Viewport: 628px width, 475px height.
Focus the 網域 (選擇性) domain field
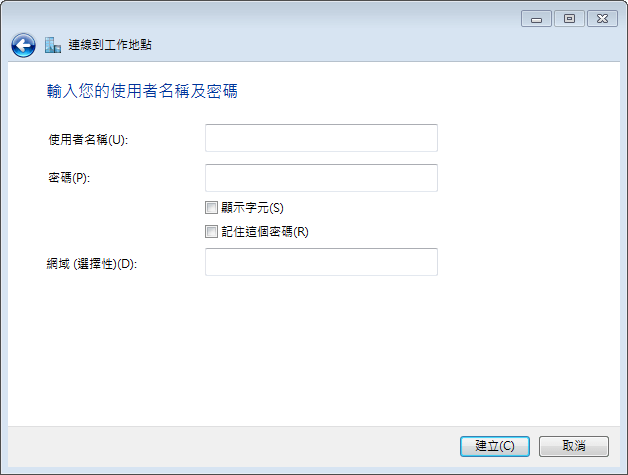tap(321, 262)
